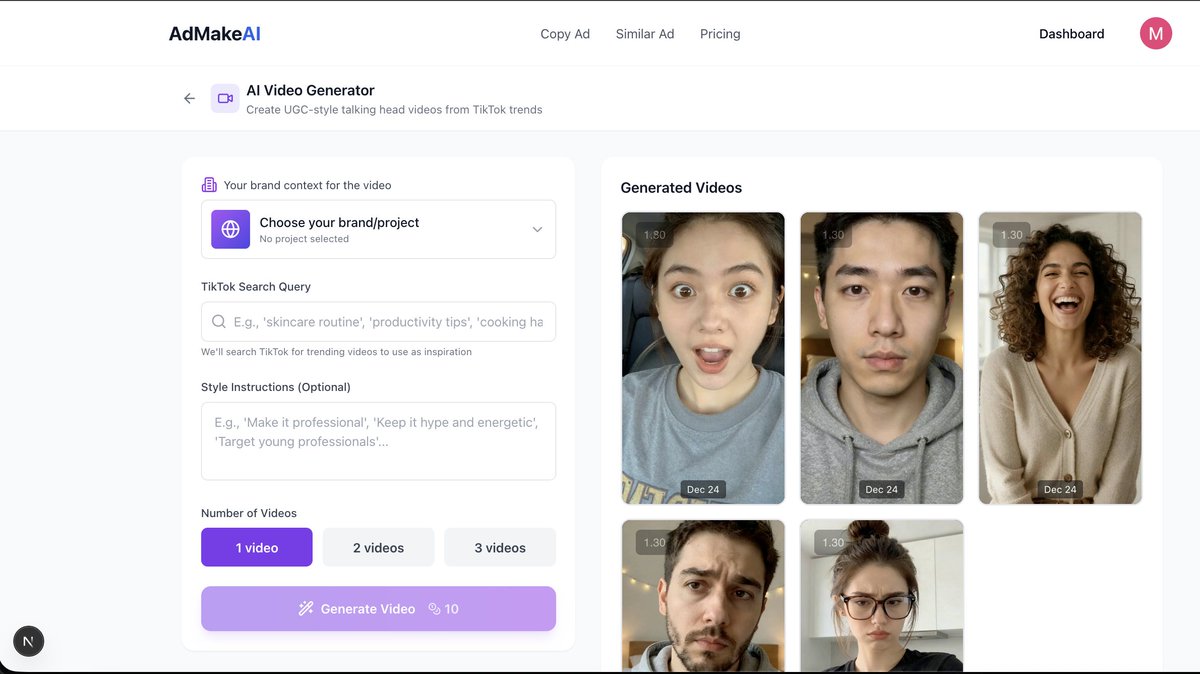The height and width of the screenshot is (674, 1200).
Task: Select the 2 videos option
Action: tap(378, 547)
